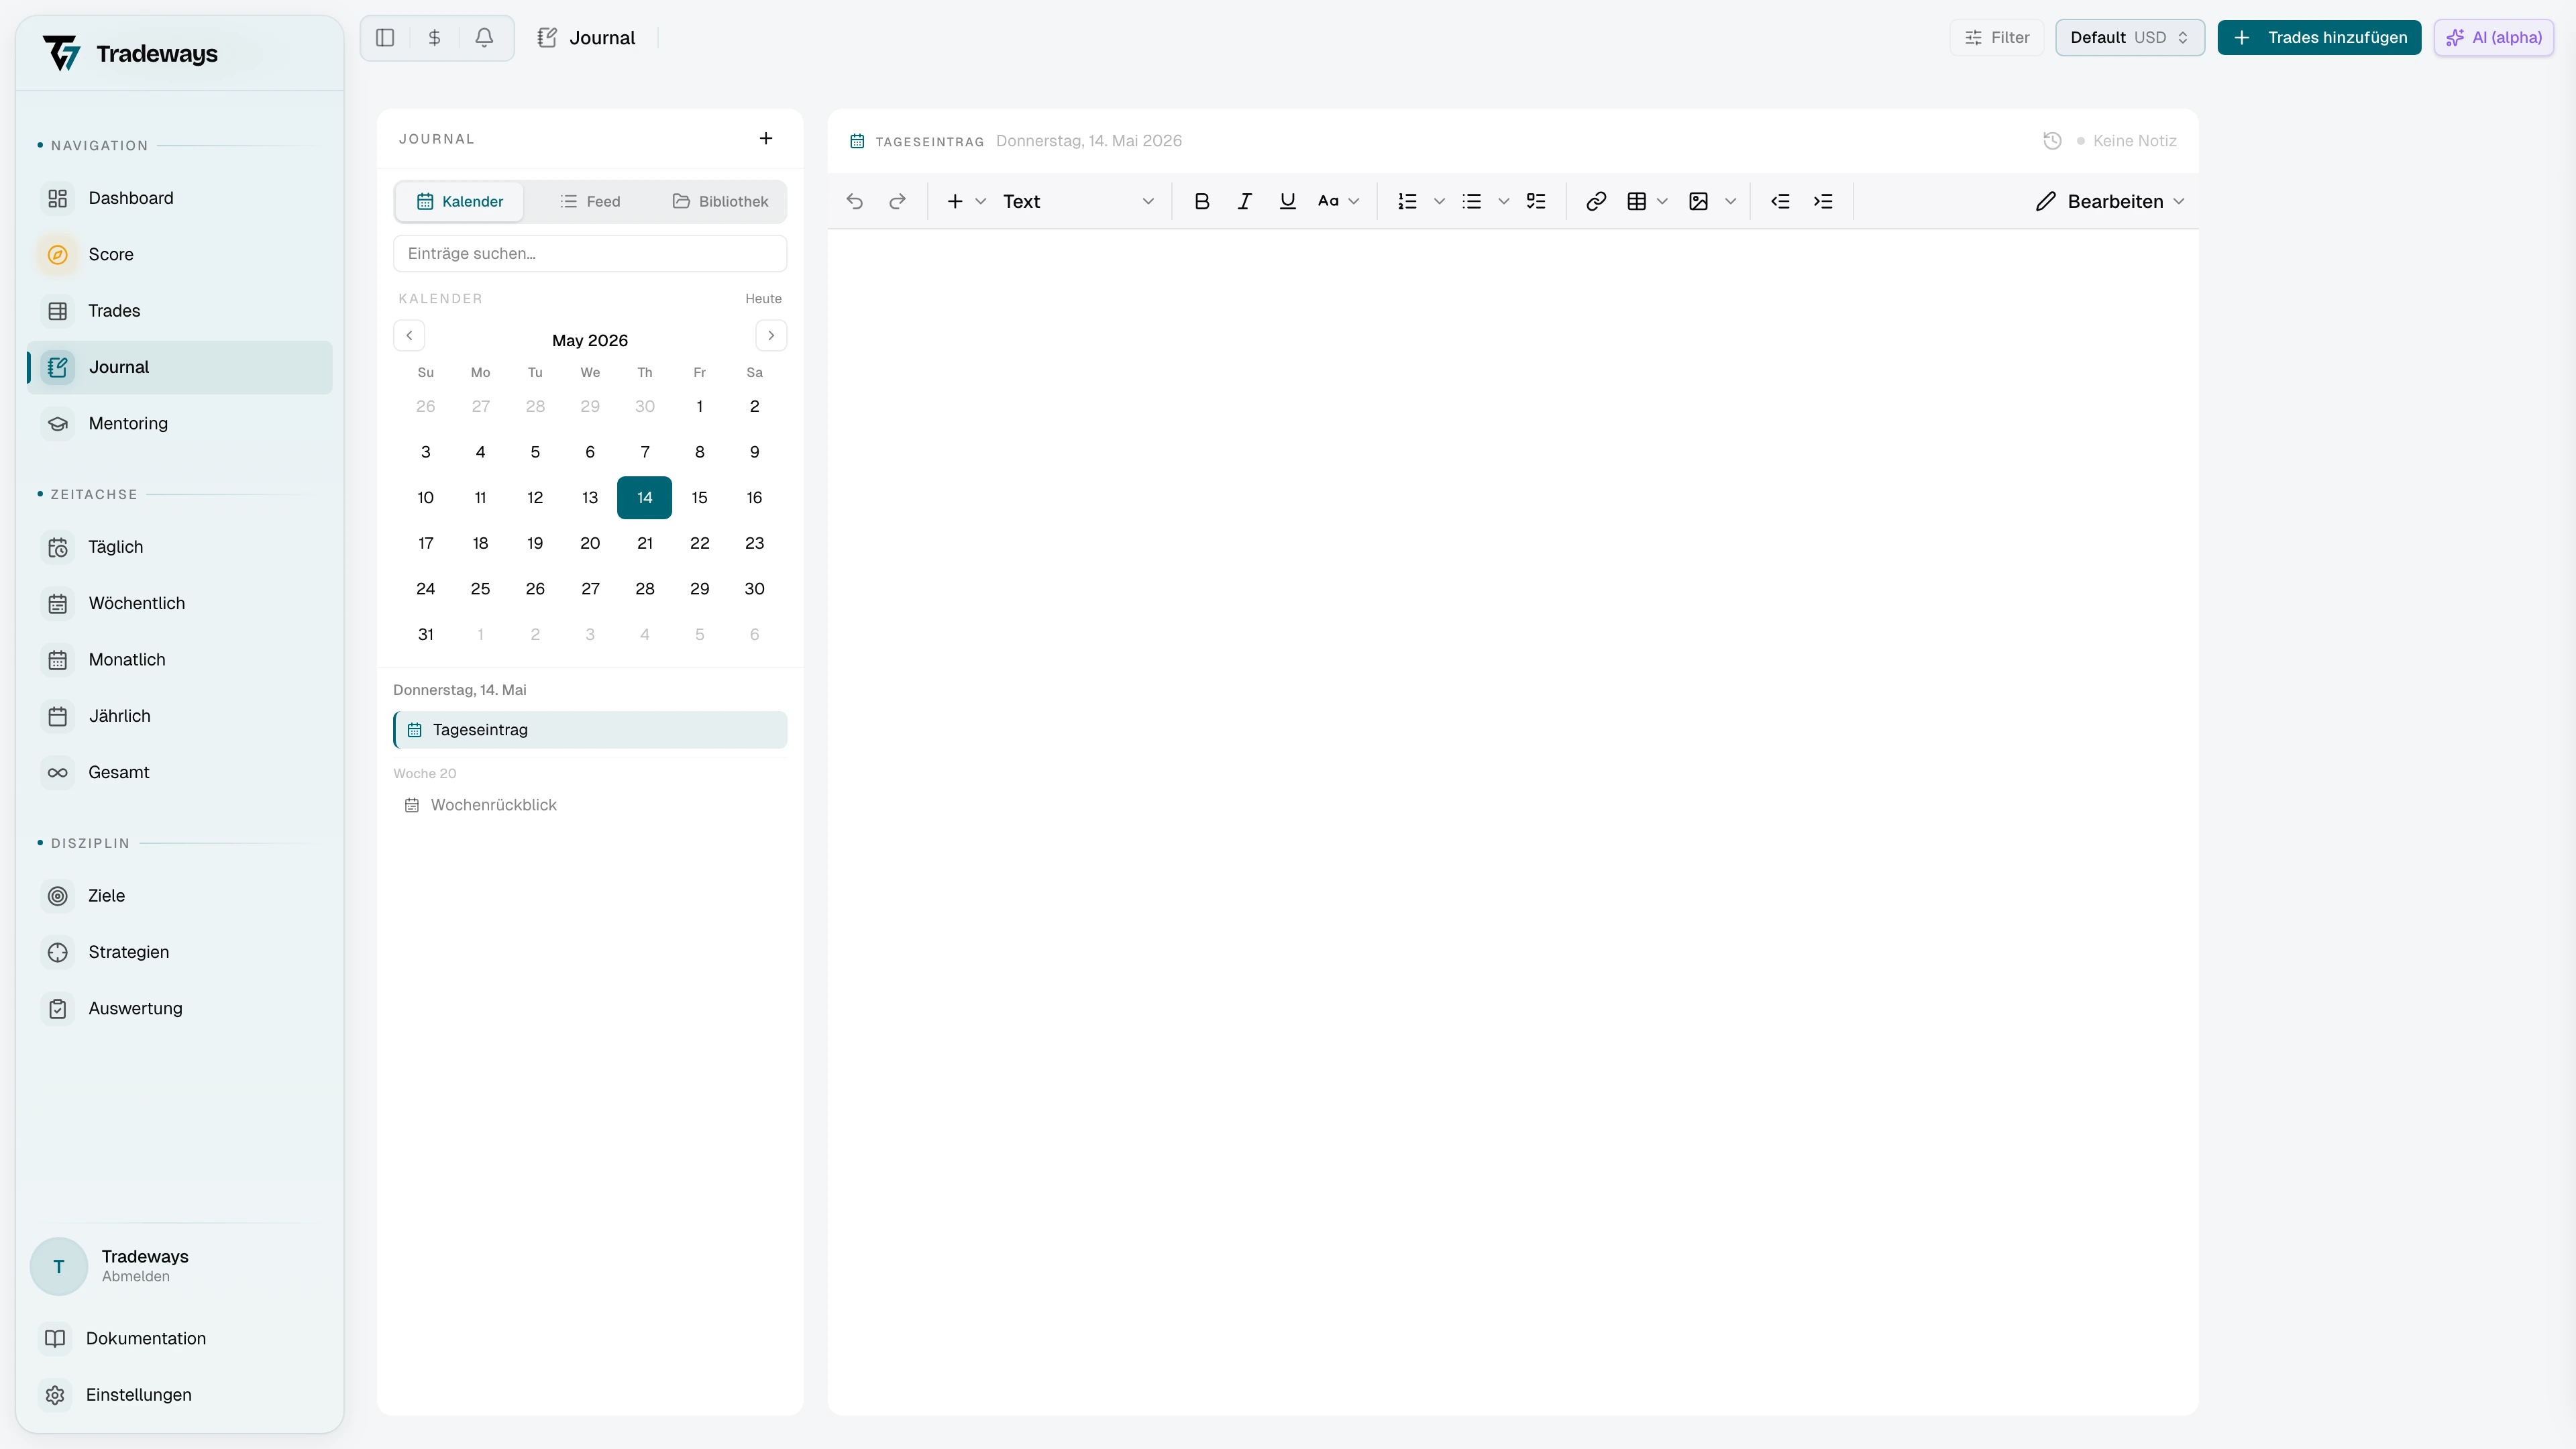
Task: Open Mentoring in the sidebar
Action: pyautogui.click(x=180, y=423)
